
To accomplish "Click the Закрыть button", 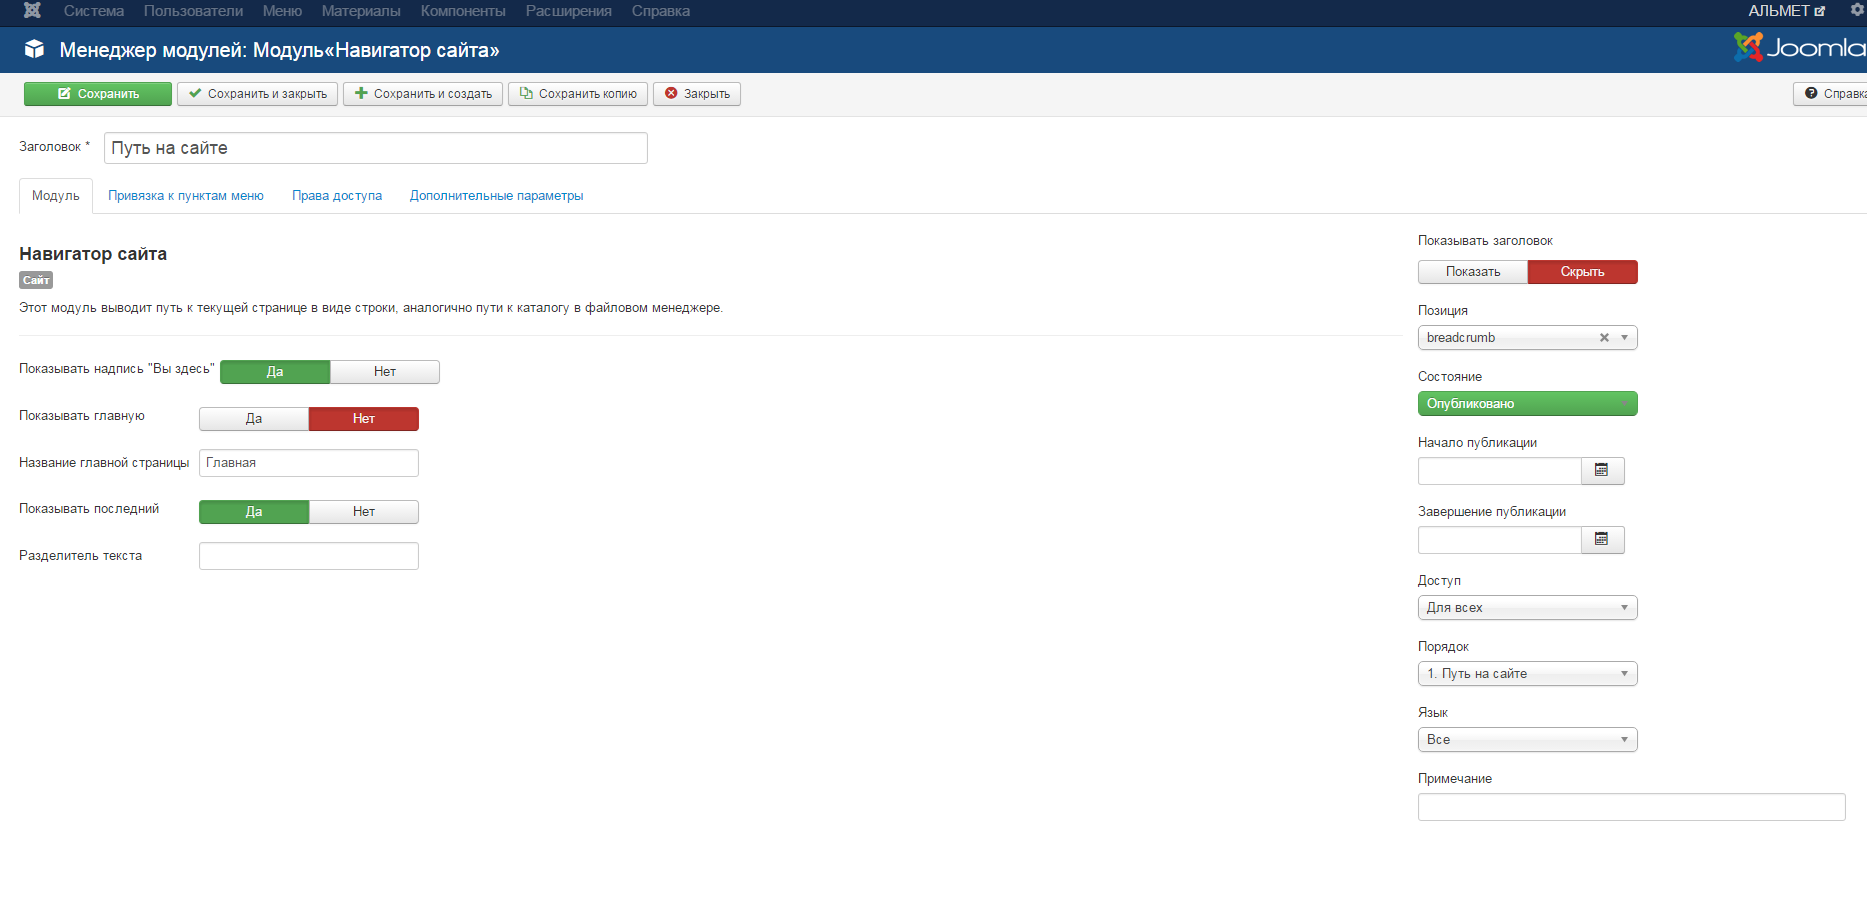I will click(x=697, y=94).
